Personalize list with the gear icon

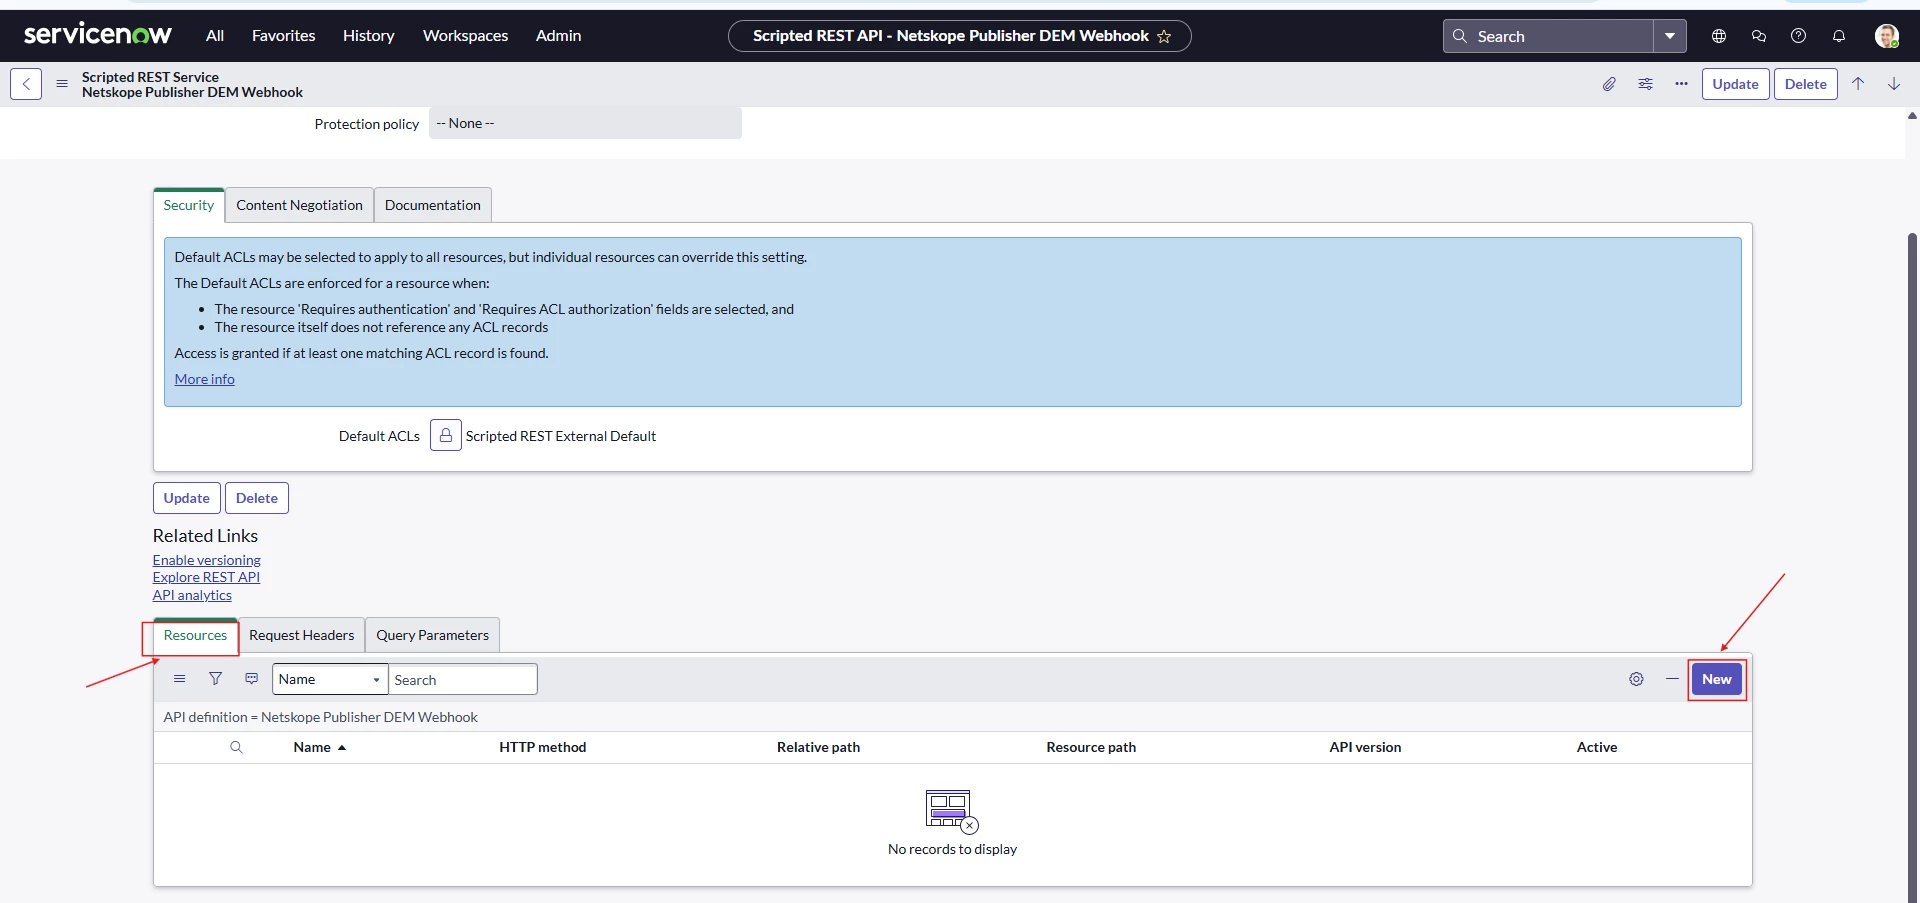tap(1636, 679)
